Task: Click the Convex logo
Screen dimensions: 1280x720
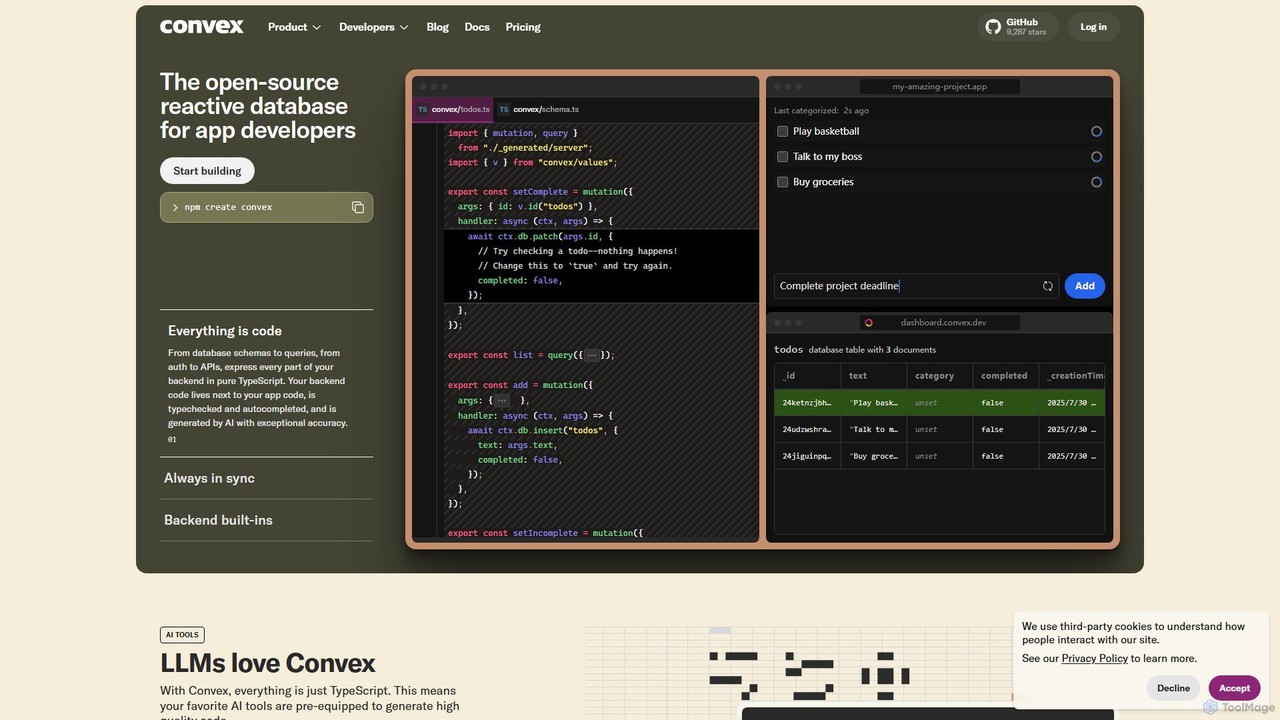Action: point(201,27)
